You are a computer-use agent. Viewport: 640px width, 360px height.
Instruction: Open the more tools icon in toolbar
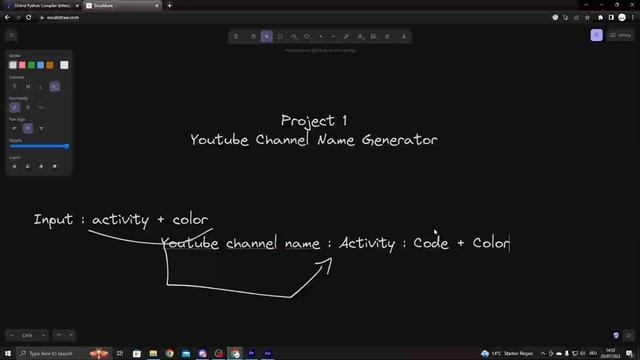tap(404, 37)
